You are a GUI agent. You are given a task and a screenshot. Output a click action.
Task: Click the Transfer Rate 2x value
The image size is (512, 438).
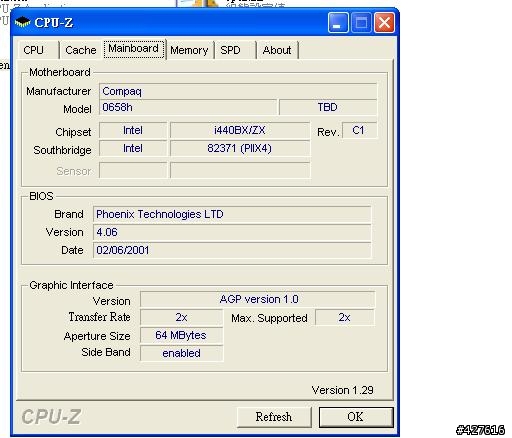click(182, 317)
